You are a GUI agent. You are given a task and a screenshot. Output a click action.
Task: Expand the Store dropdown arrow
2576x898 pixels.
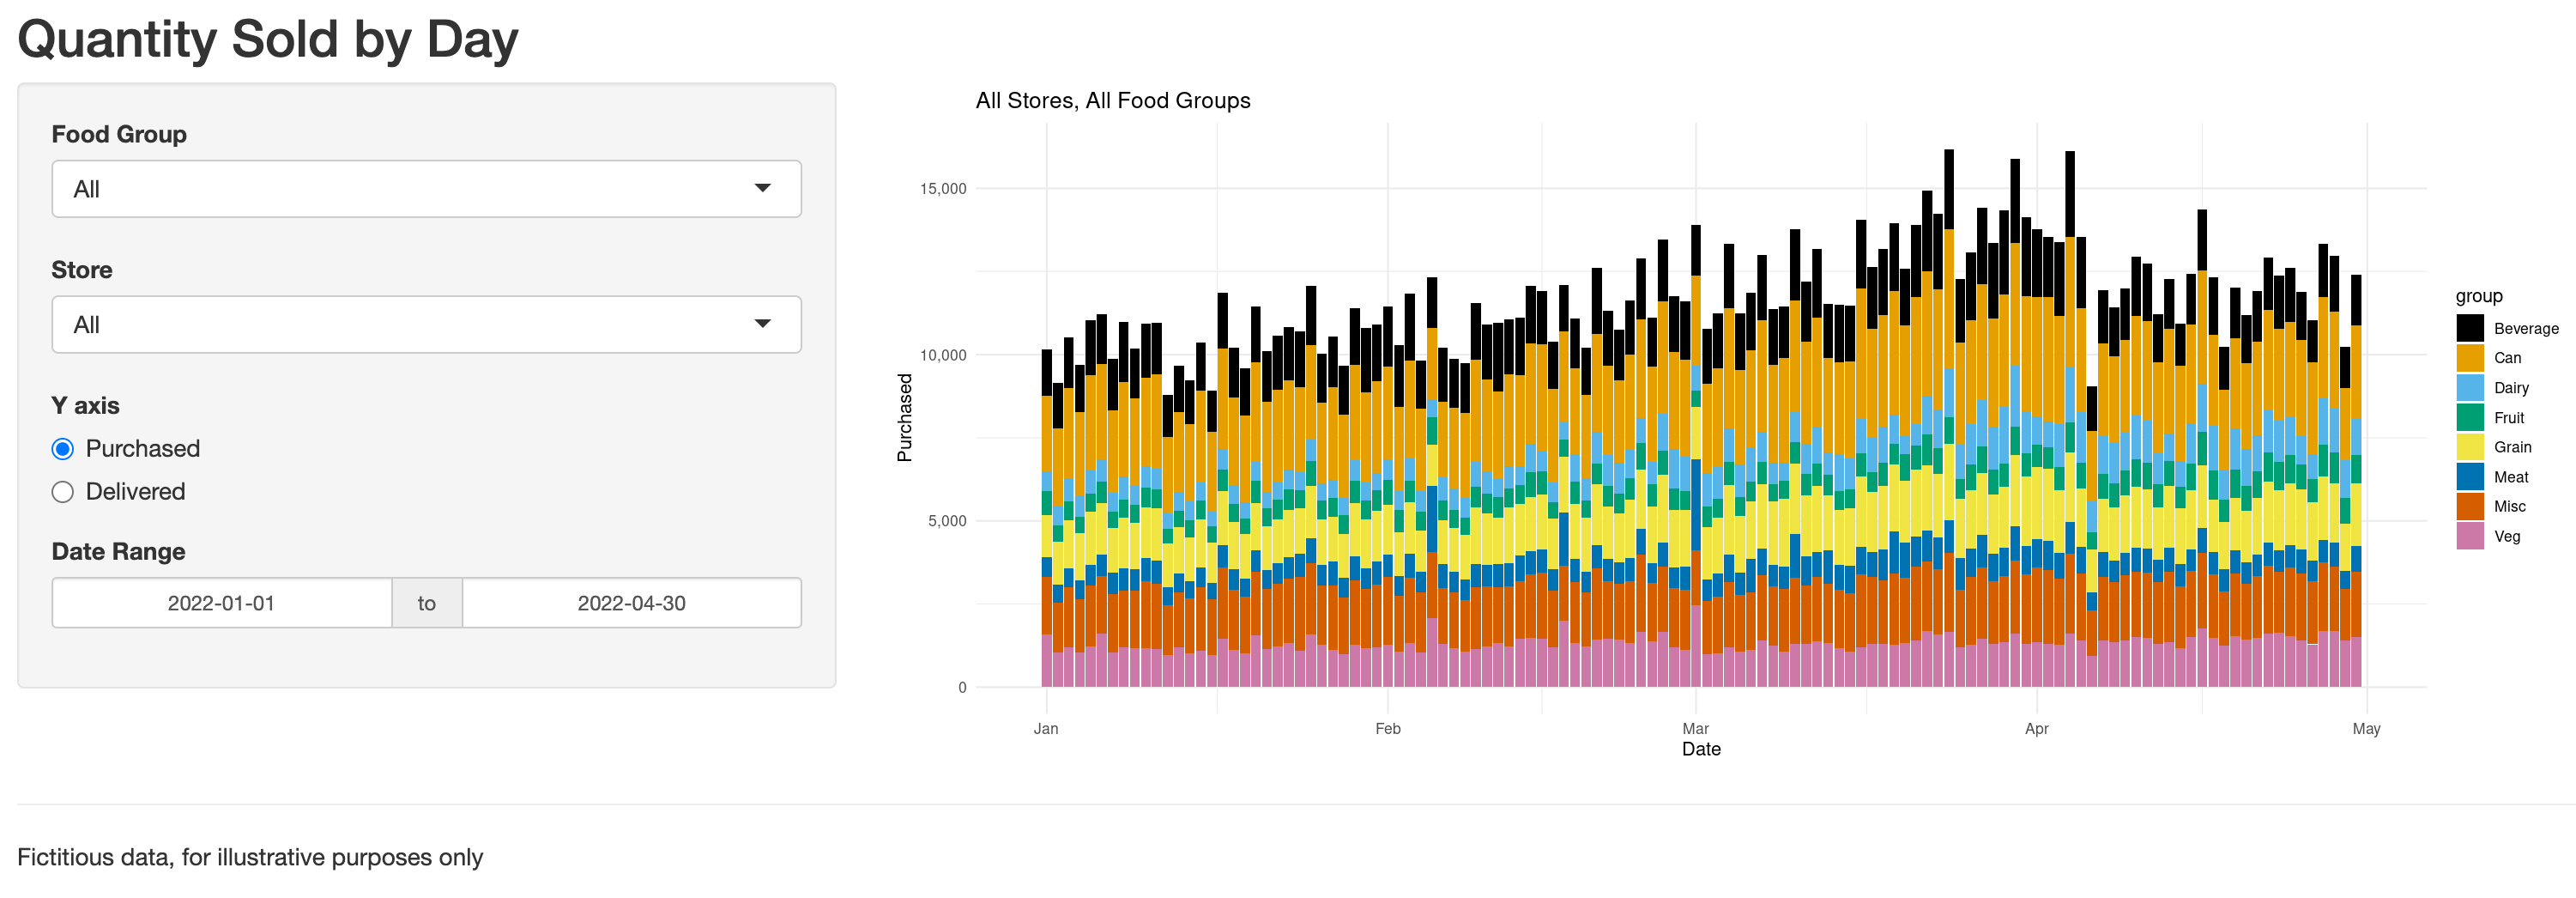762,324
